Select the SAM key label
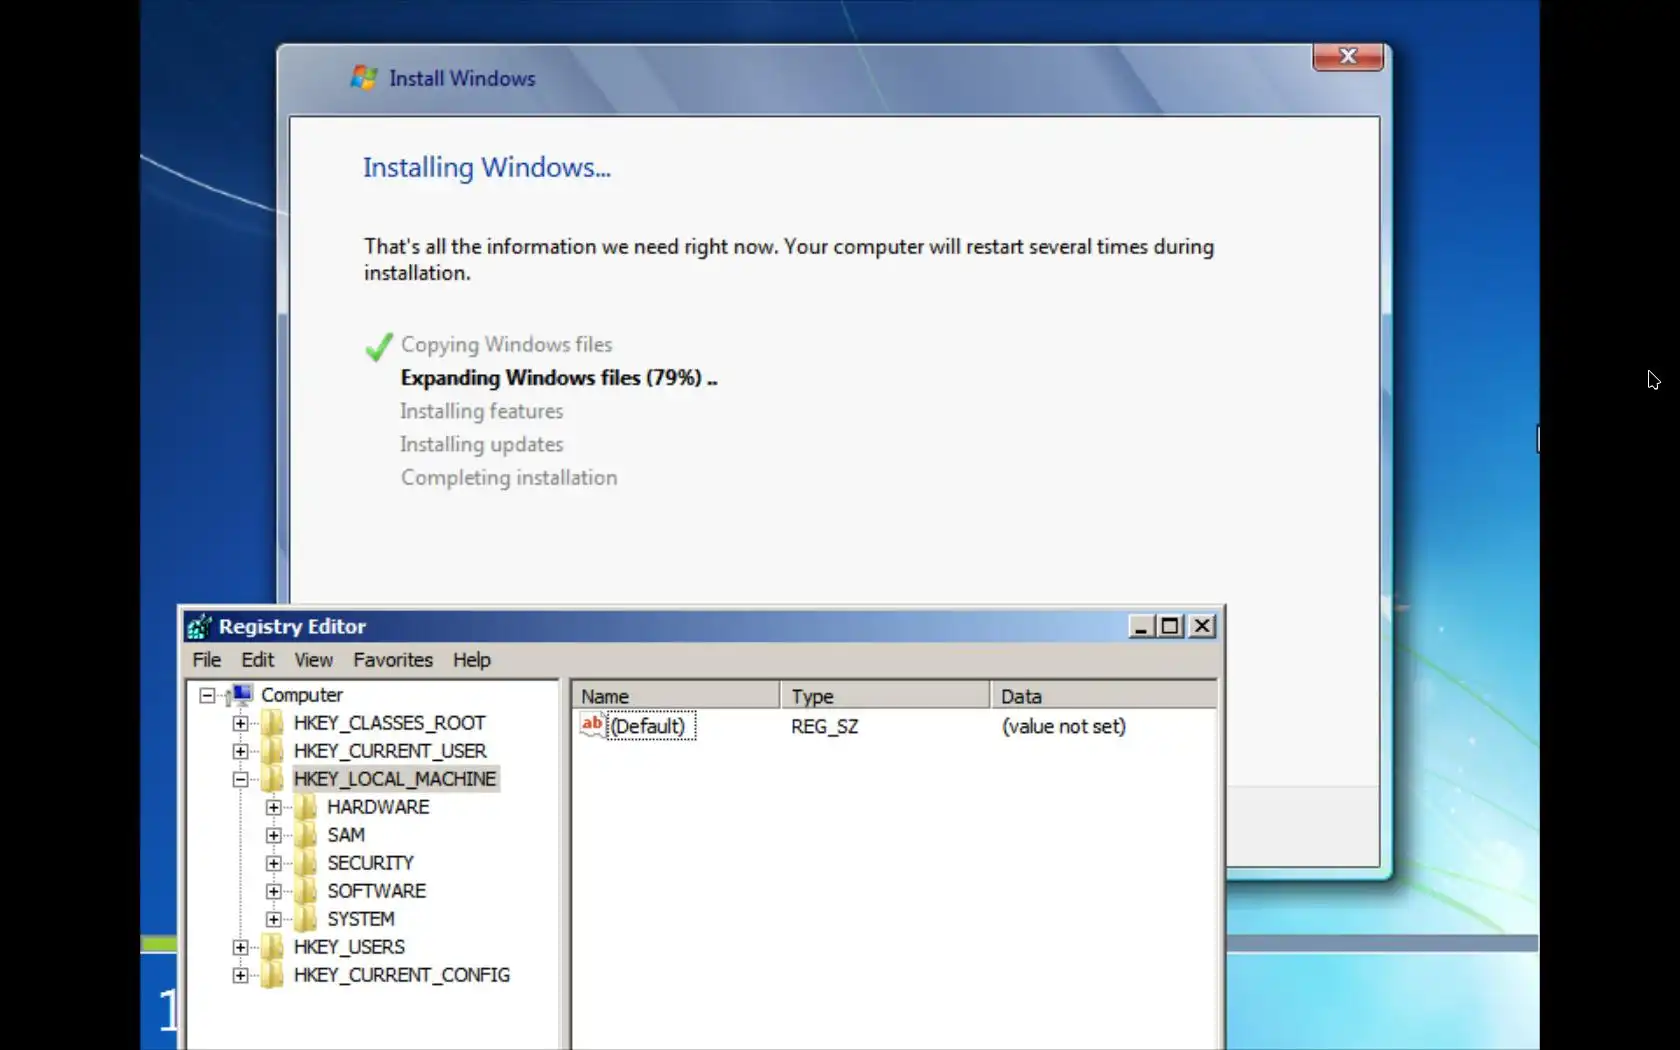The image size is (1680, 1050). [x=346, y=835]
